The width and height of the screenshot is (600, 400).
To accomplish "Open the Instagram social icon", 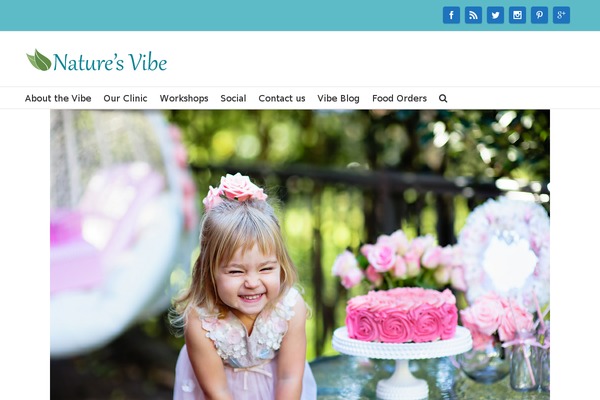I will (517, 15).
